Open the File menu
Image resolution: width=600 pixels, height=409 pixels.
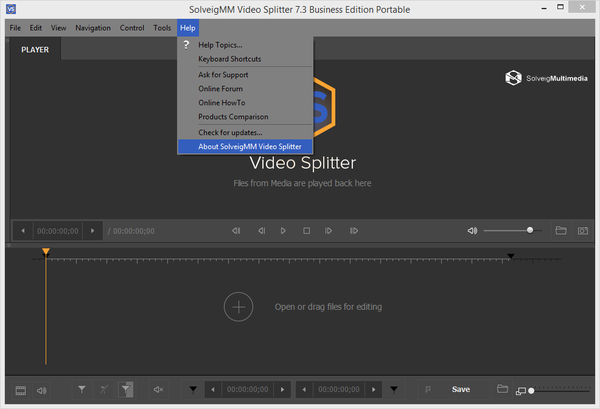(x=15, y=28)
